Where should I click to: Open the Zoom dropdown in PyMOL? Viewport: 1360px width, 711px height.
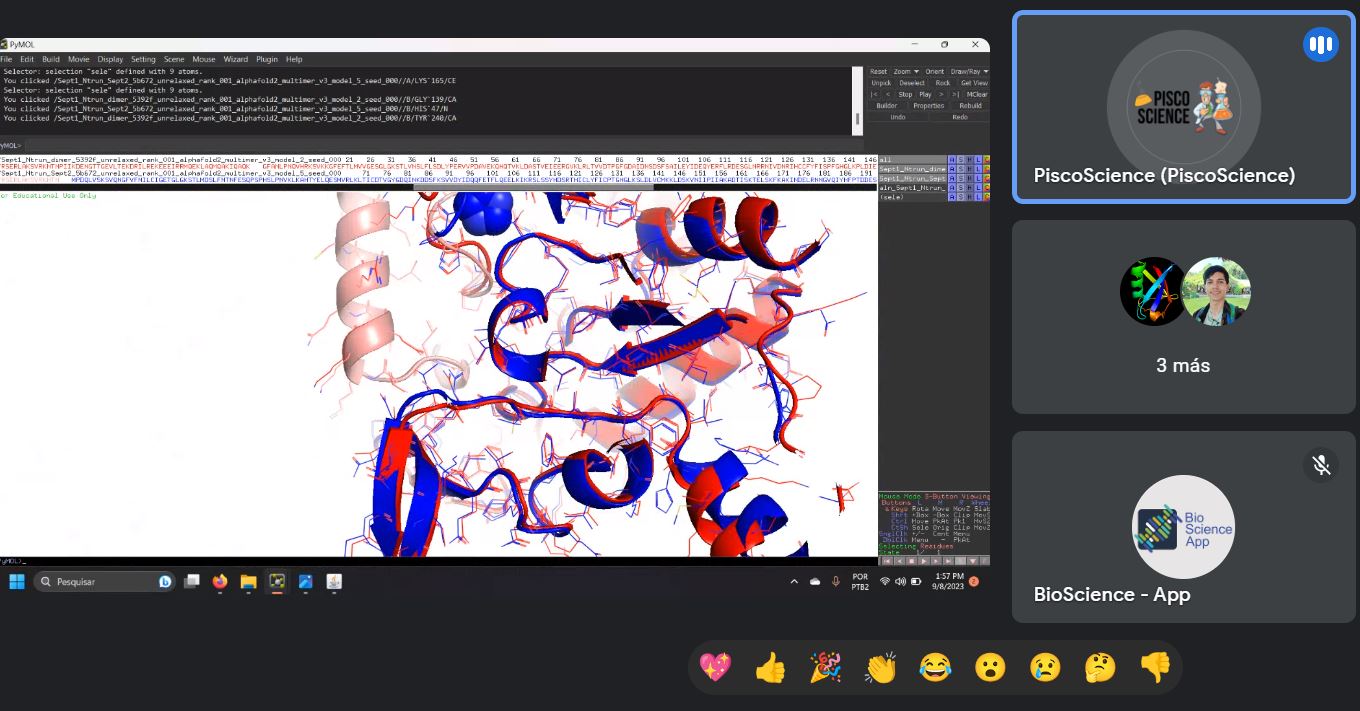[905, 72]
